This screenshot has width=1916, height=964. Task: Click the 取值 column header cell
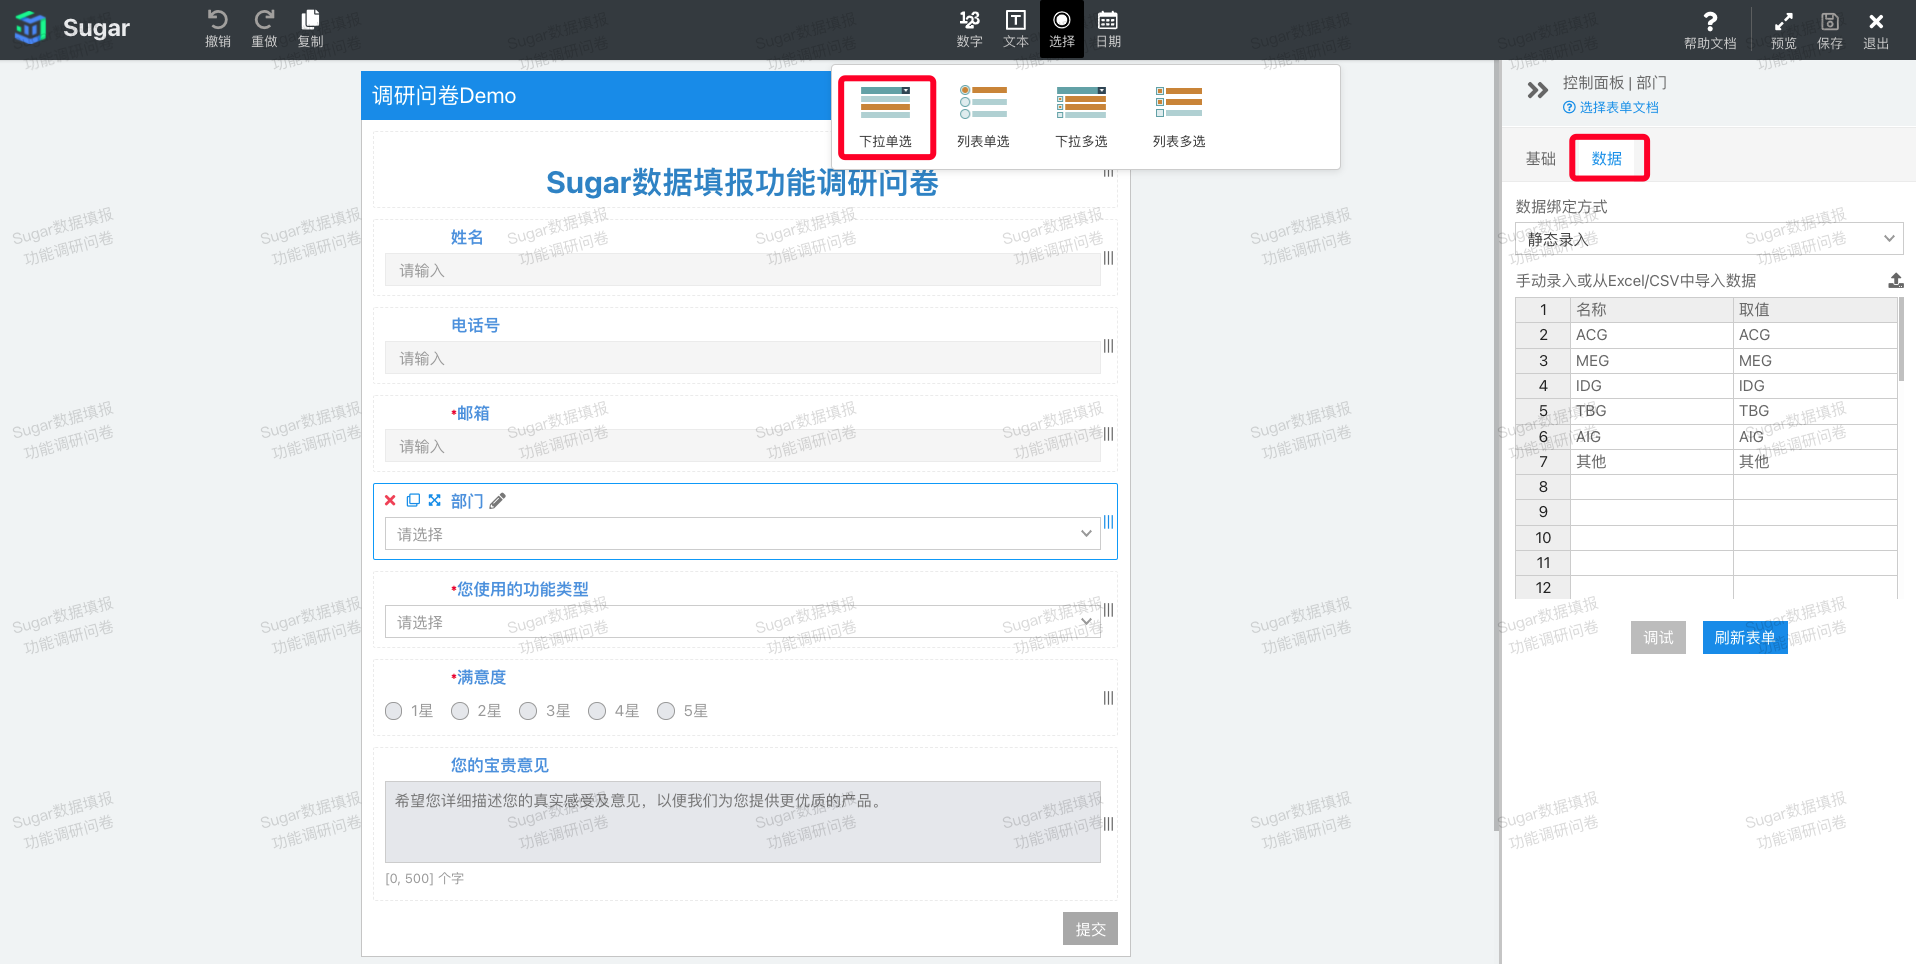tap(1815, 310)
